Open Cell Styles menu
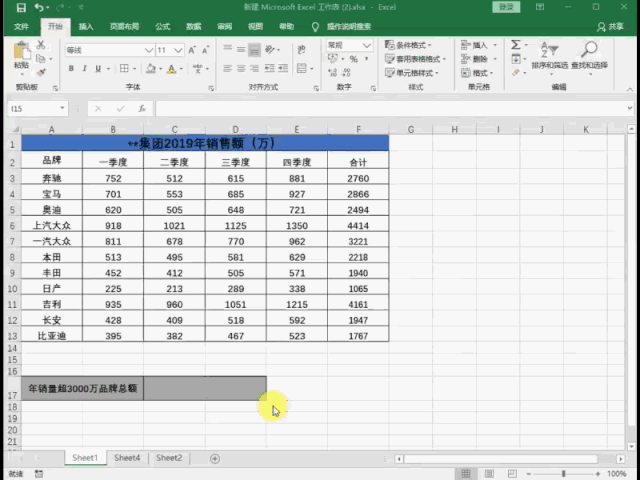This screenshot has height=480, width=640. pos(412,73)
